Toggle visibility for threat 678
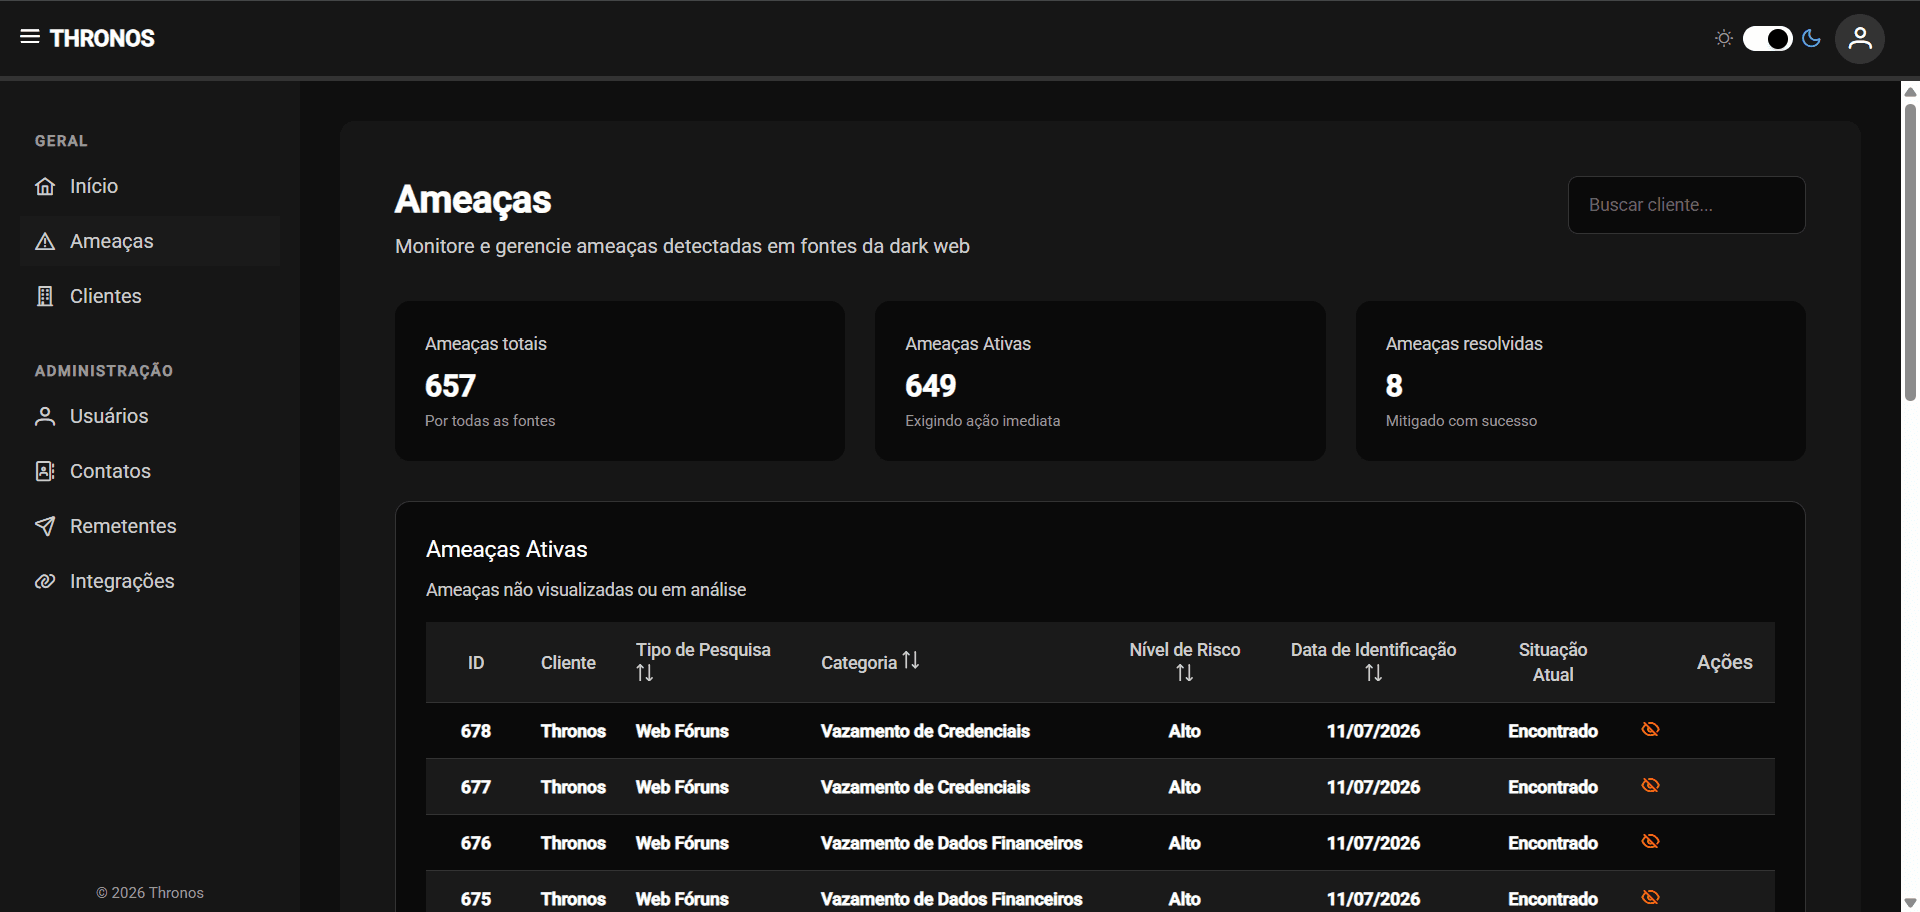Viewport: 1920px width, 912px height. point(1650,729)
